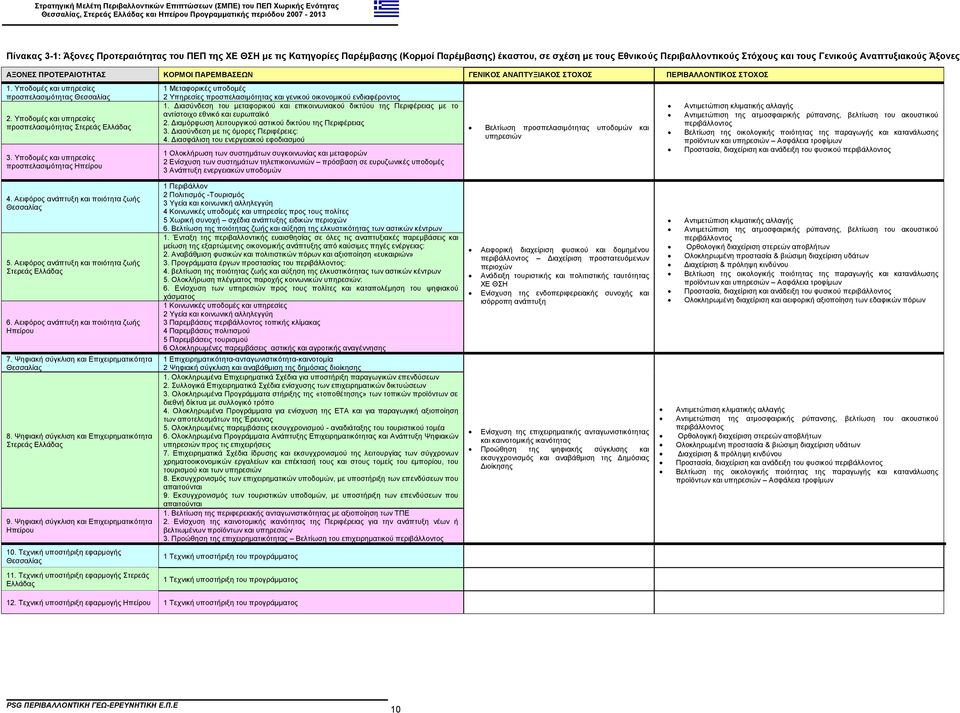Click "2. Διαμόρφωση λειτουργικού αστικού δικτύου της Περιφέρειας"
The width and height of the screenshot is (960, 713).
(263, 122)
